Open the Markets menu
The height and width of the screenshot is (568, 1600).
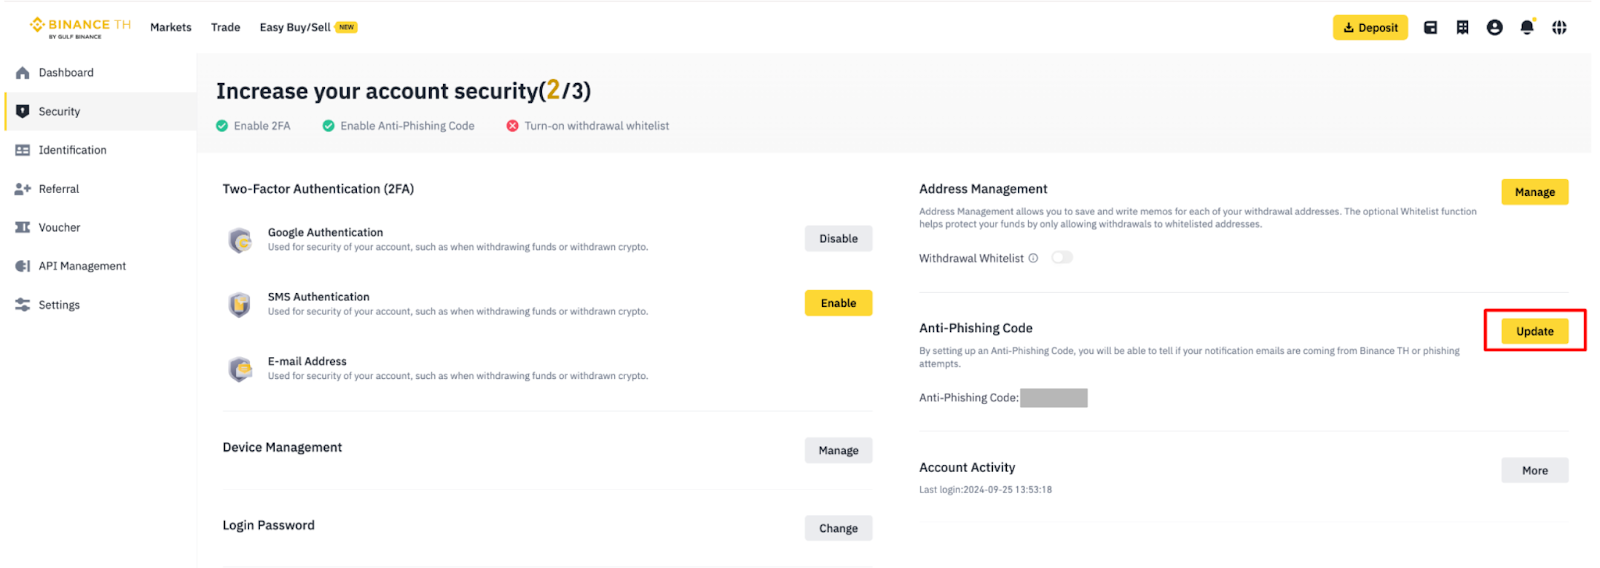point(170,27)
